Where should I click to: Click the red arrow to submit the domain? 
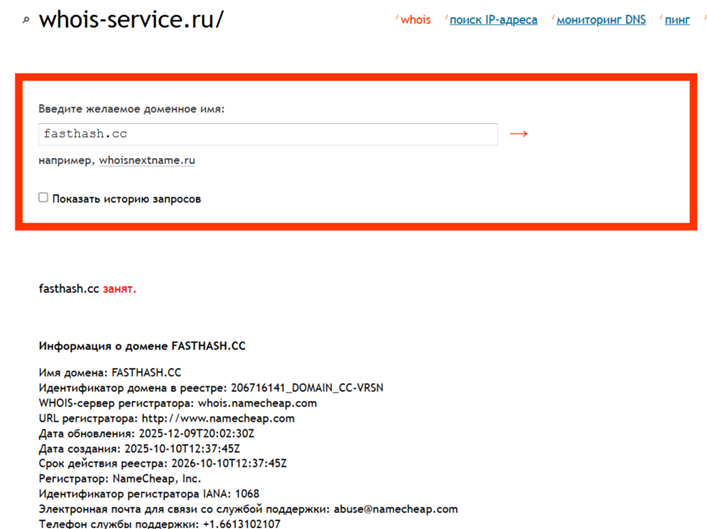point(518,133)
